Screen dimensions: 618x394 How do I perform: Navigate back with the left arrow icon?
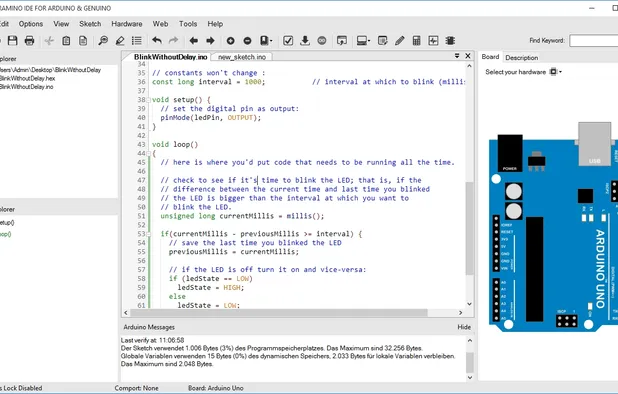(194, 41)
